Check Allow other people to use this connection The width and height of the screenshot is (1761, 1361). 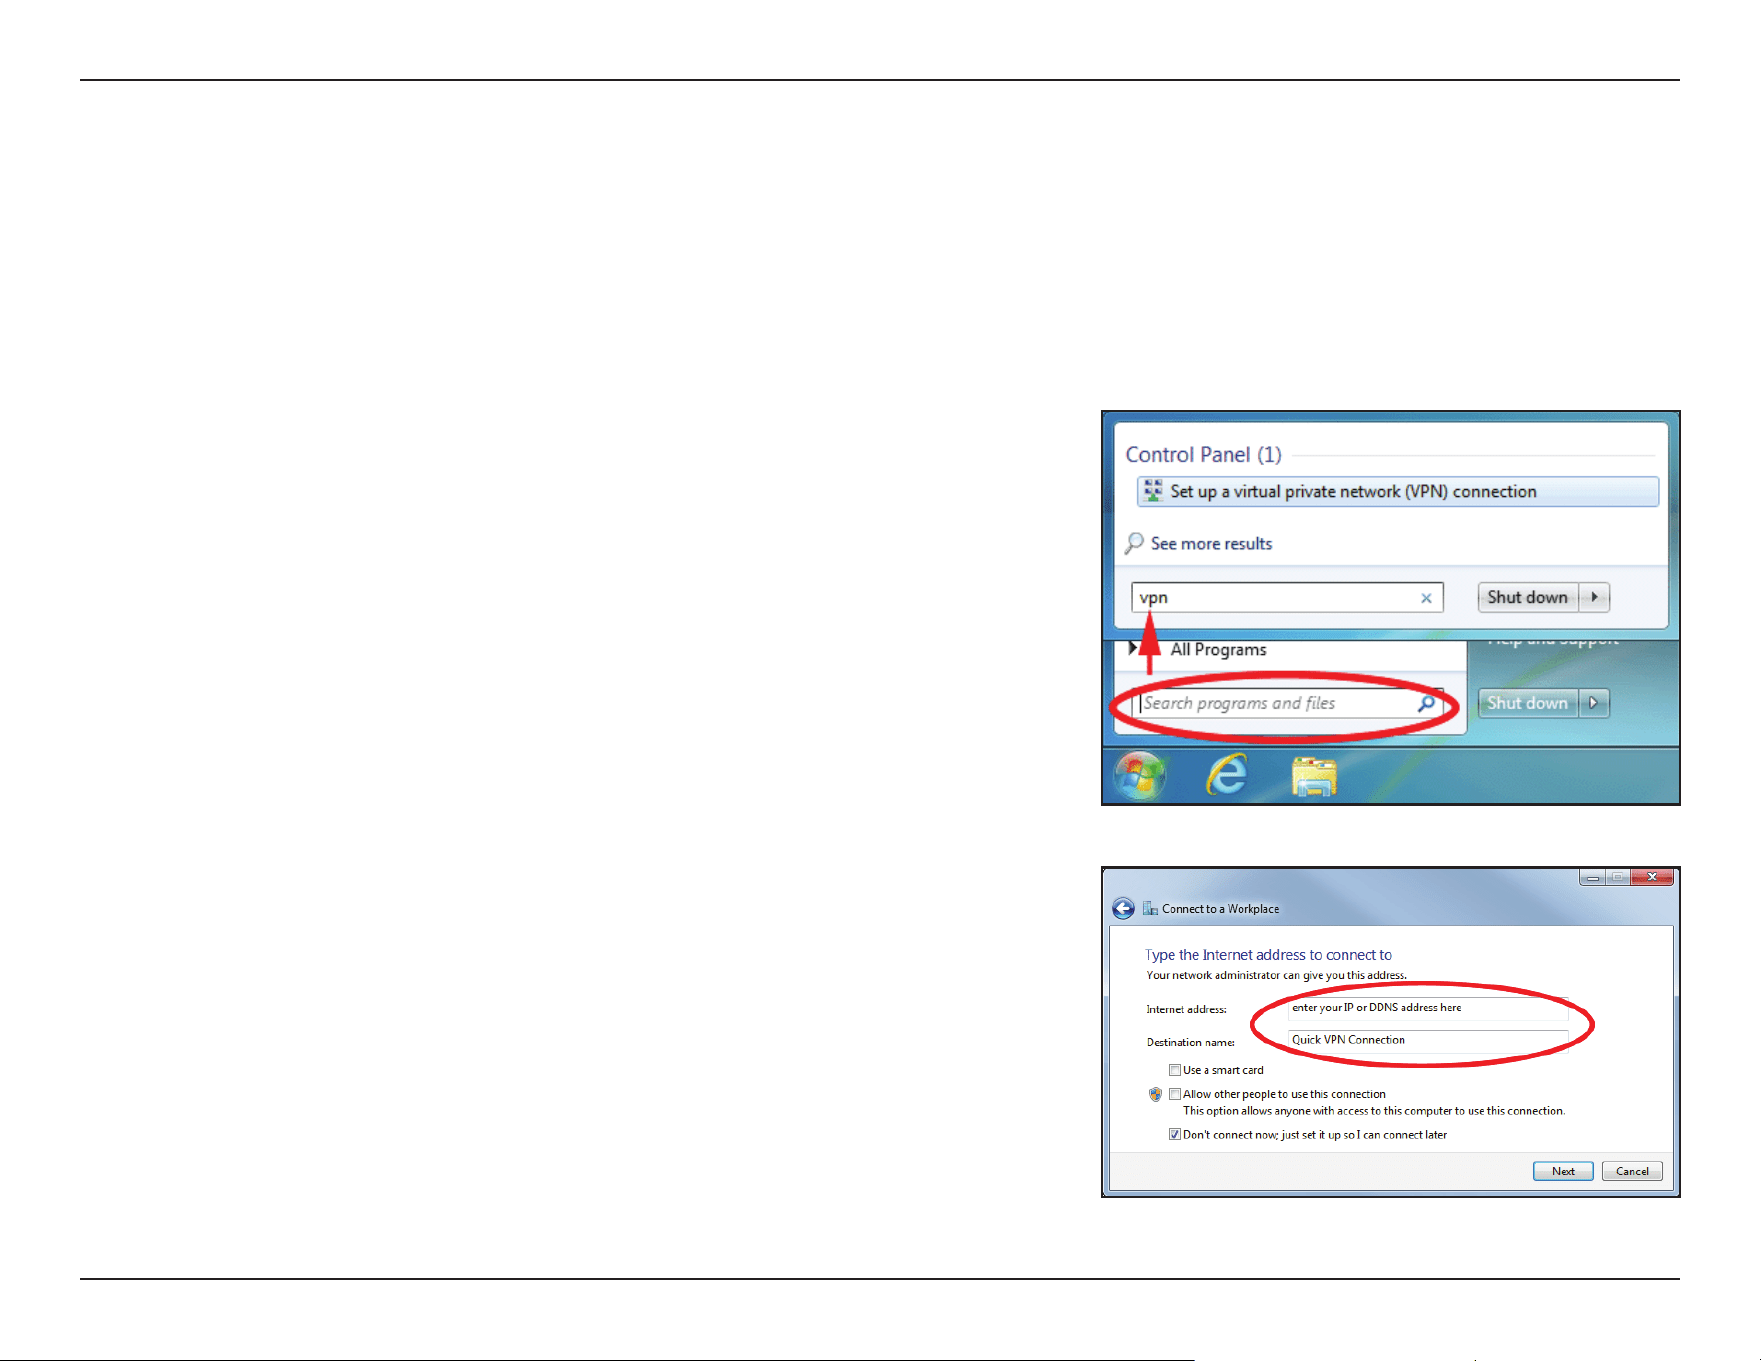pos(1175,1094)
